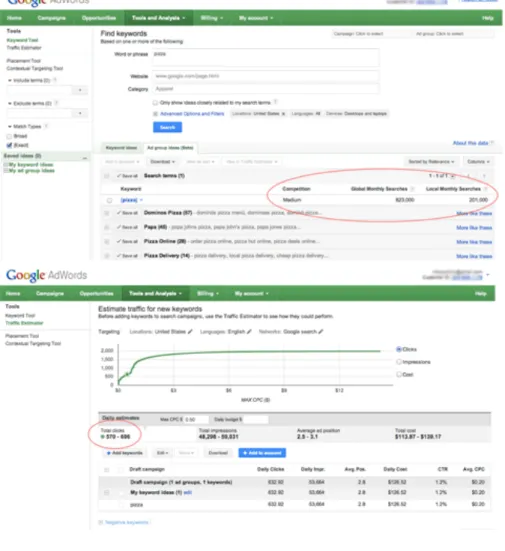
Task: Click help icon beside Local Monthly Searches
Action: 485,189
